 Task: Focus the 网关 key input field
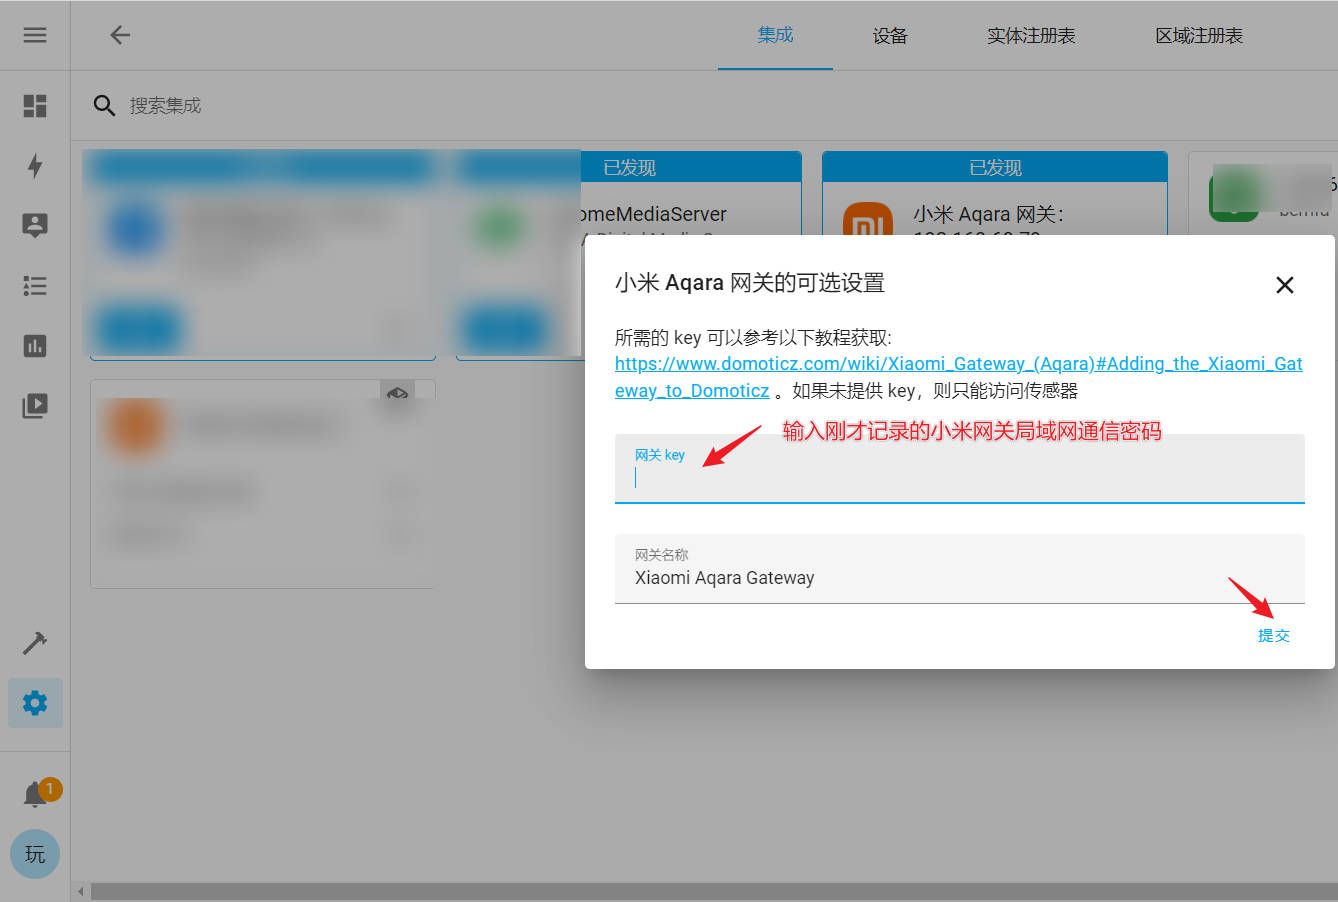[x=960, y=468]
